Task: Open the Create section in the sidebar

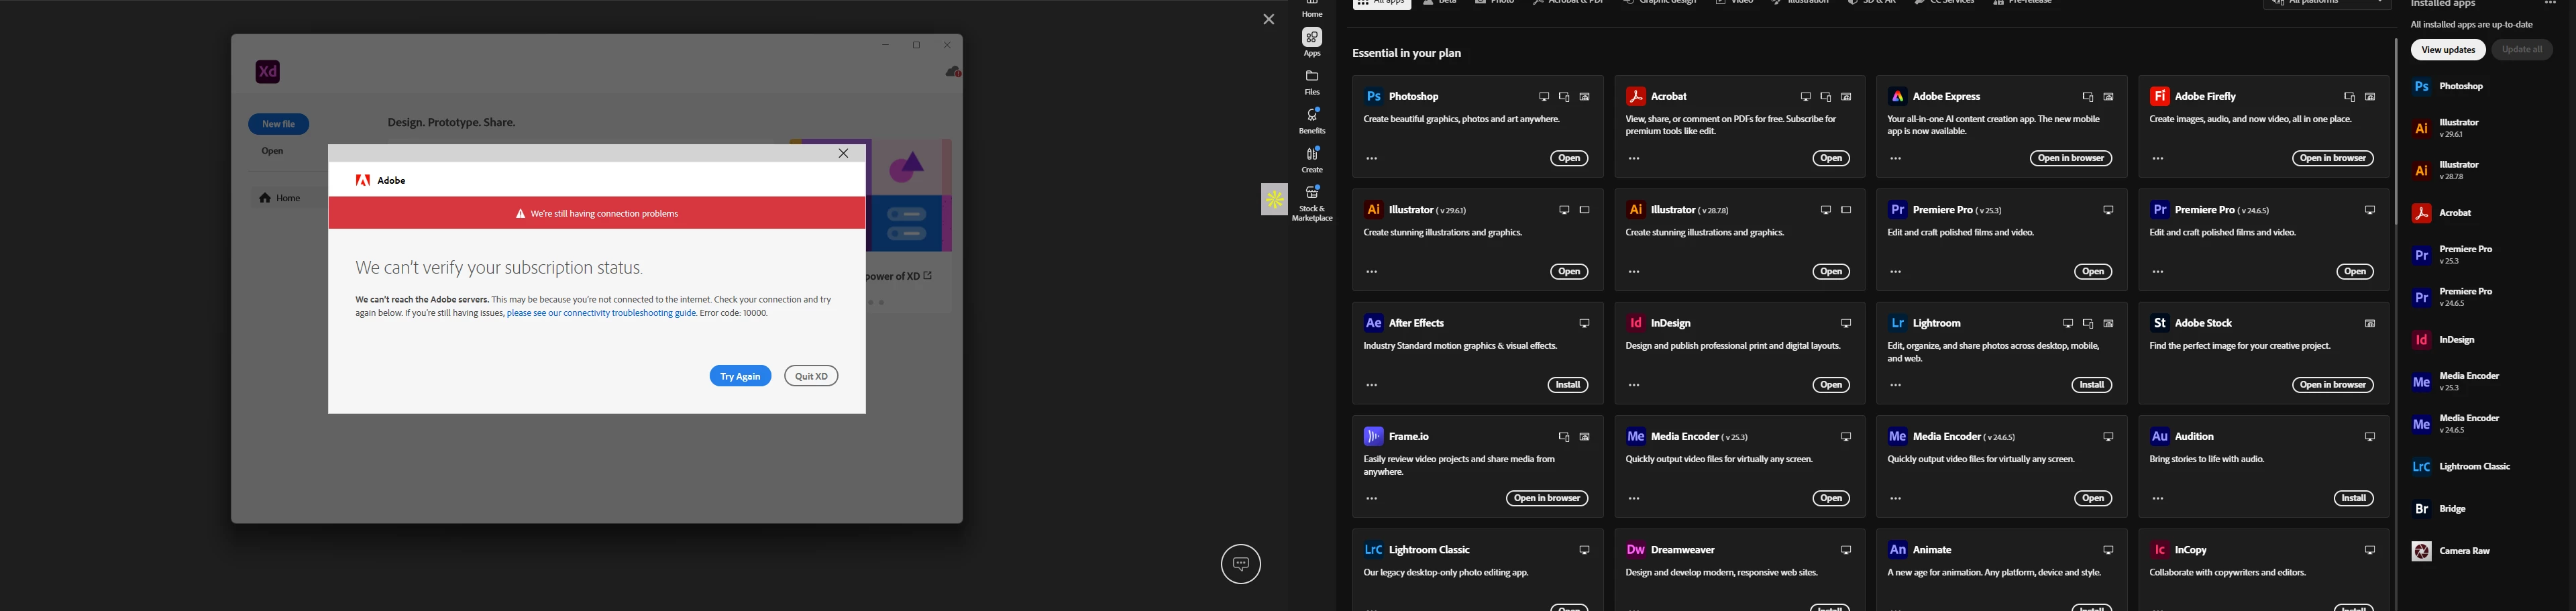Action: [x=1312, y=159]
